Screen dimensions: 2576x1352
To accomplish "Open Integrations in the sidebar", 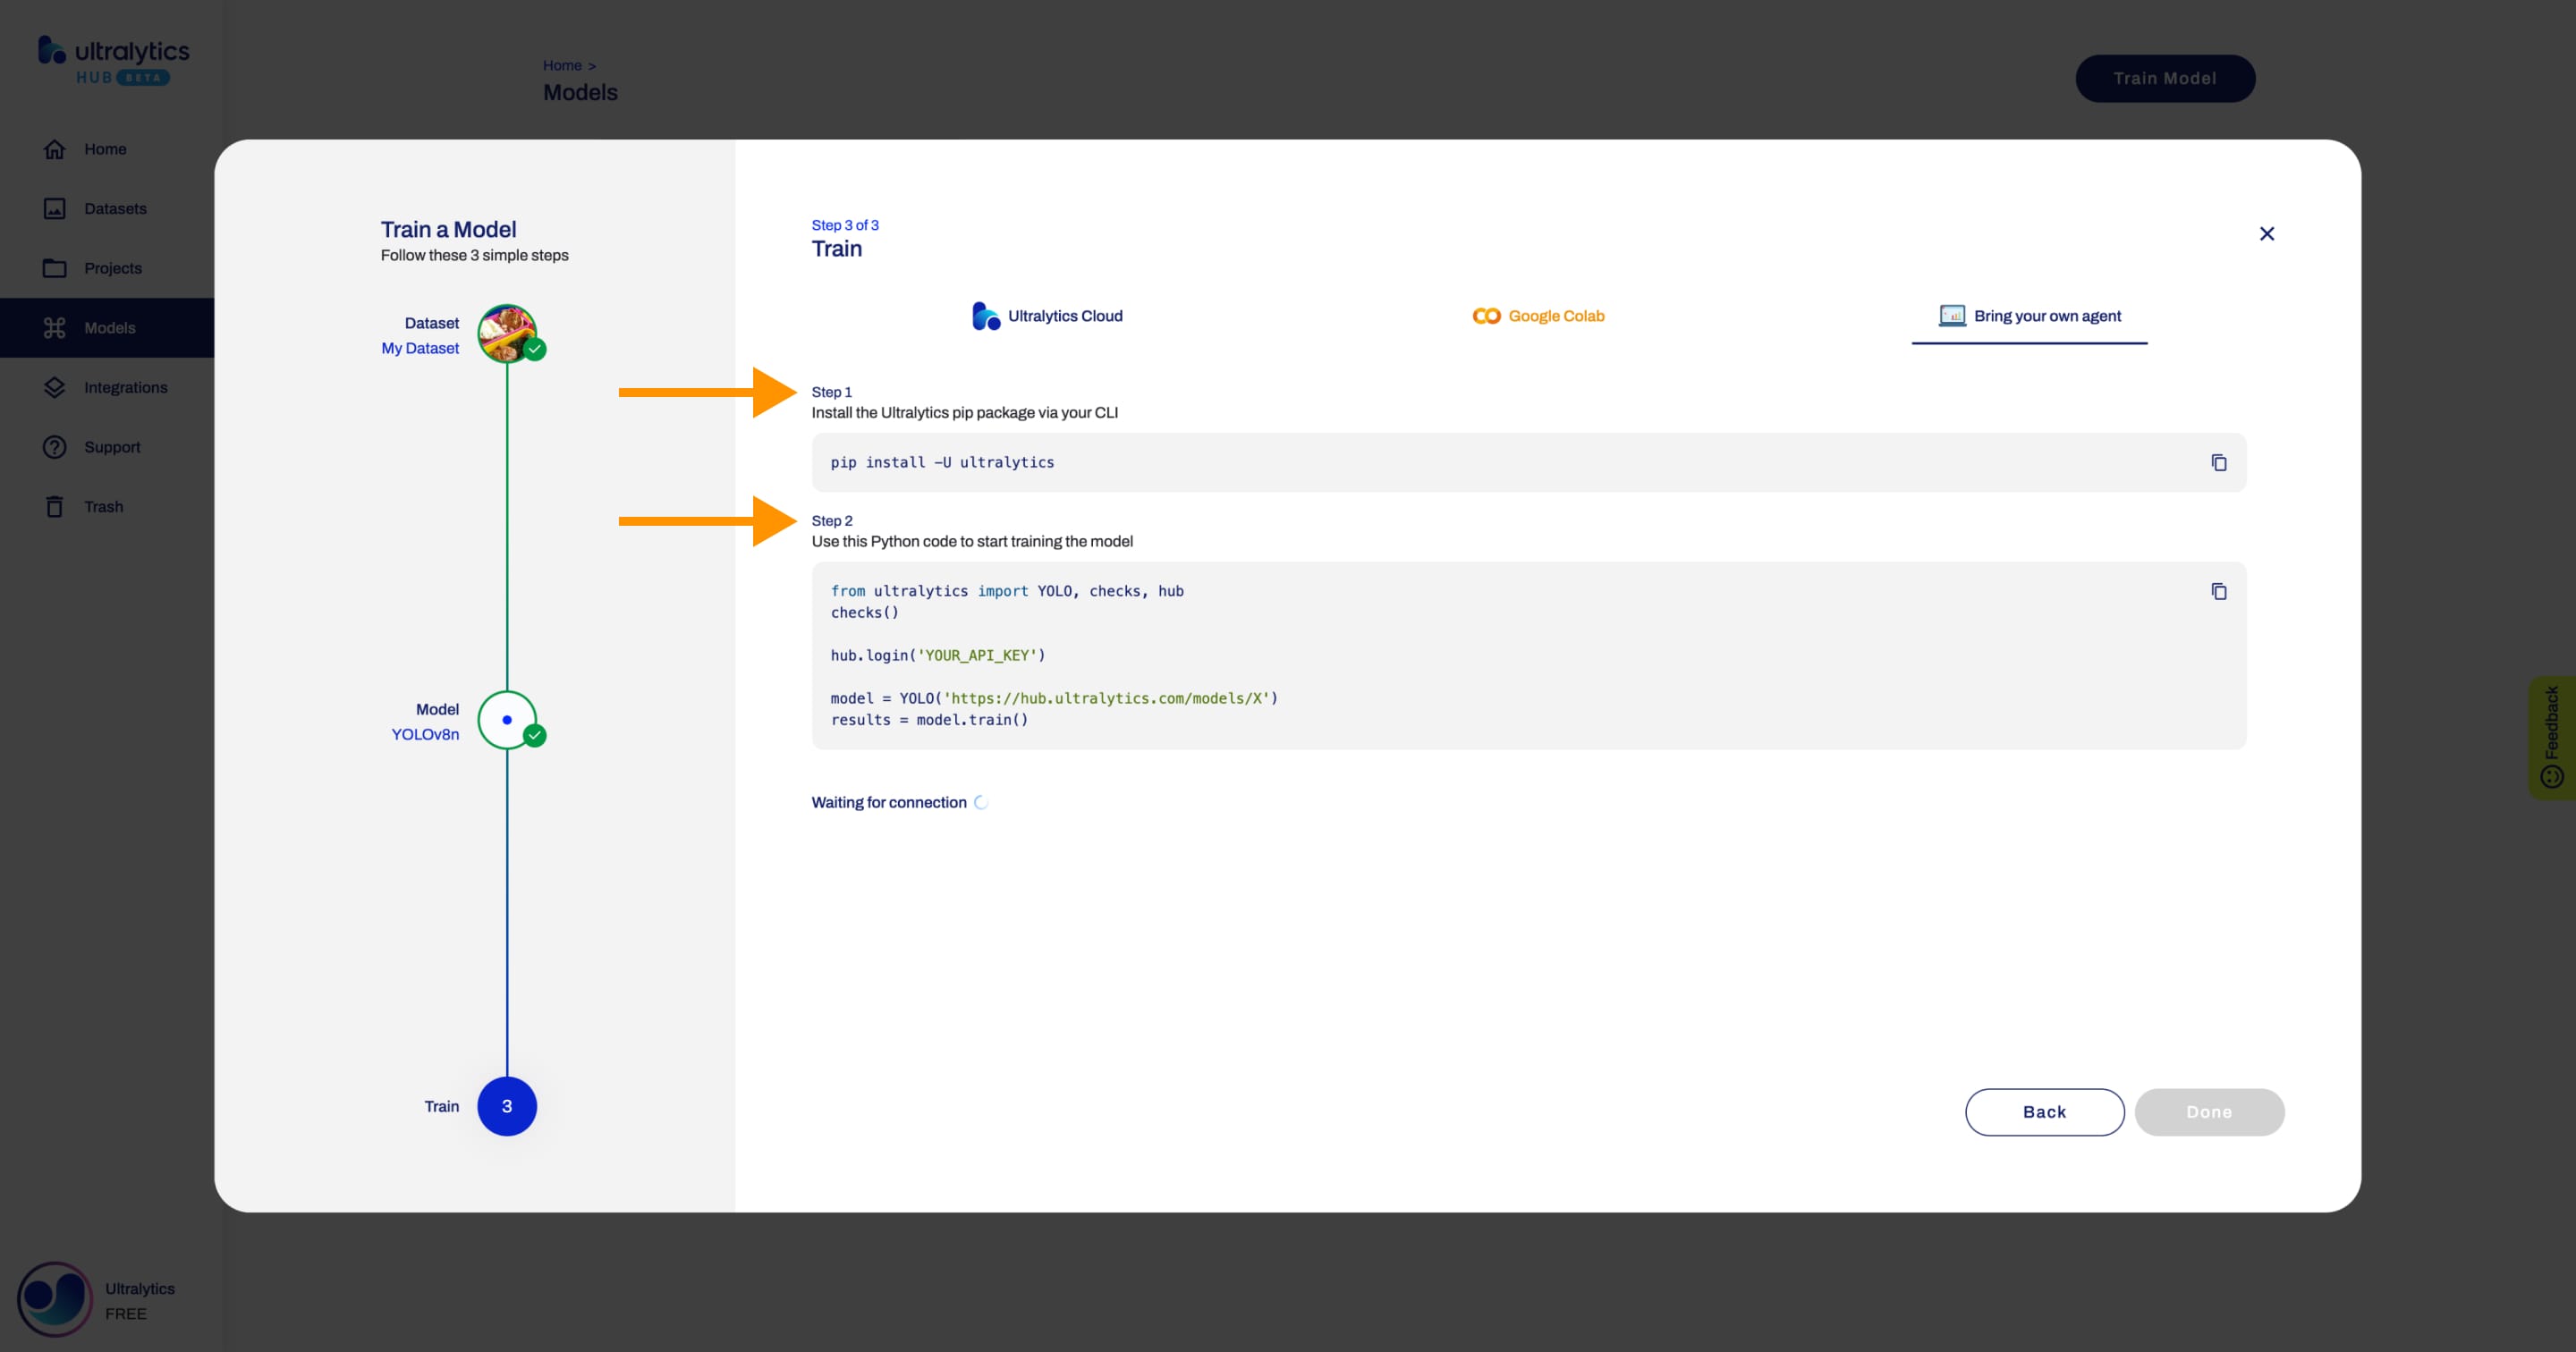I will click(x=124, y=387).
